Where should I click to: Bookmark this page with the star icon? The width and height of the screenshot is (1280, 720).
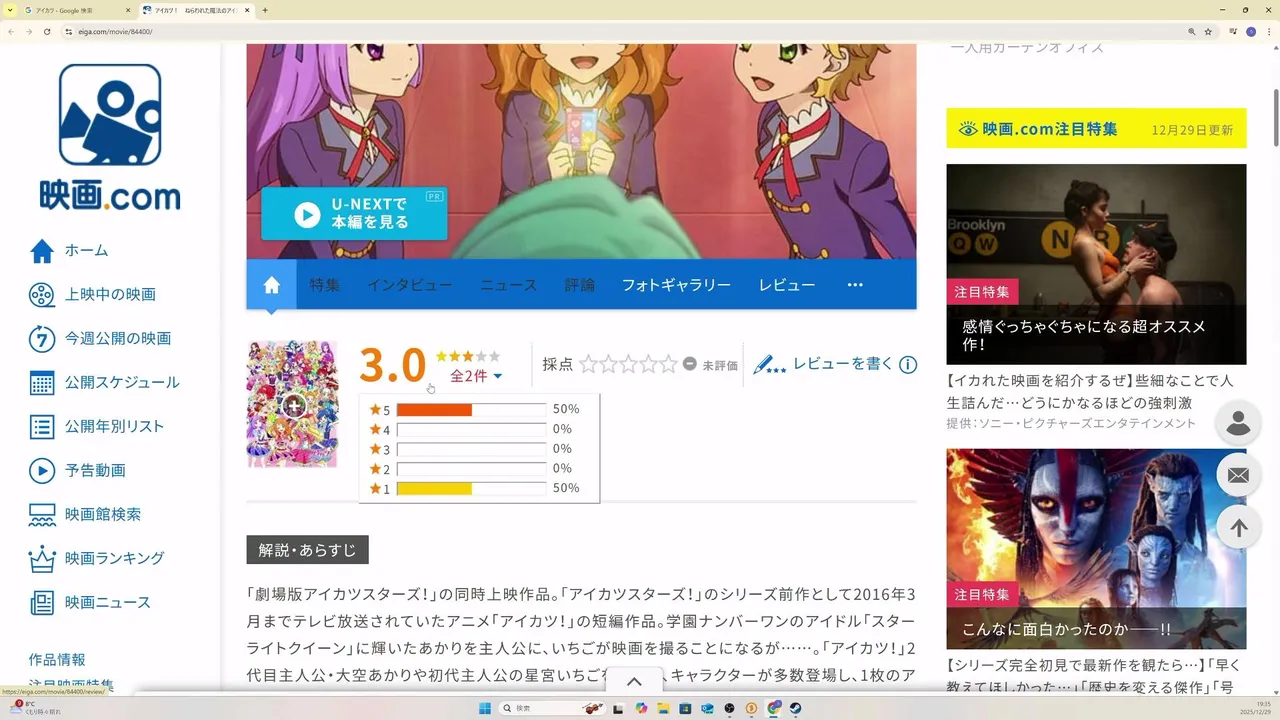point(1208,32)
